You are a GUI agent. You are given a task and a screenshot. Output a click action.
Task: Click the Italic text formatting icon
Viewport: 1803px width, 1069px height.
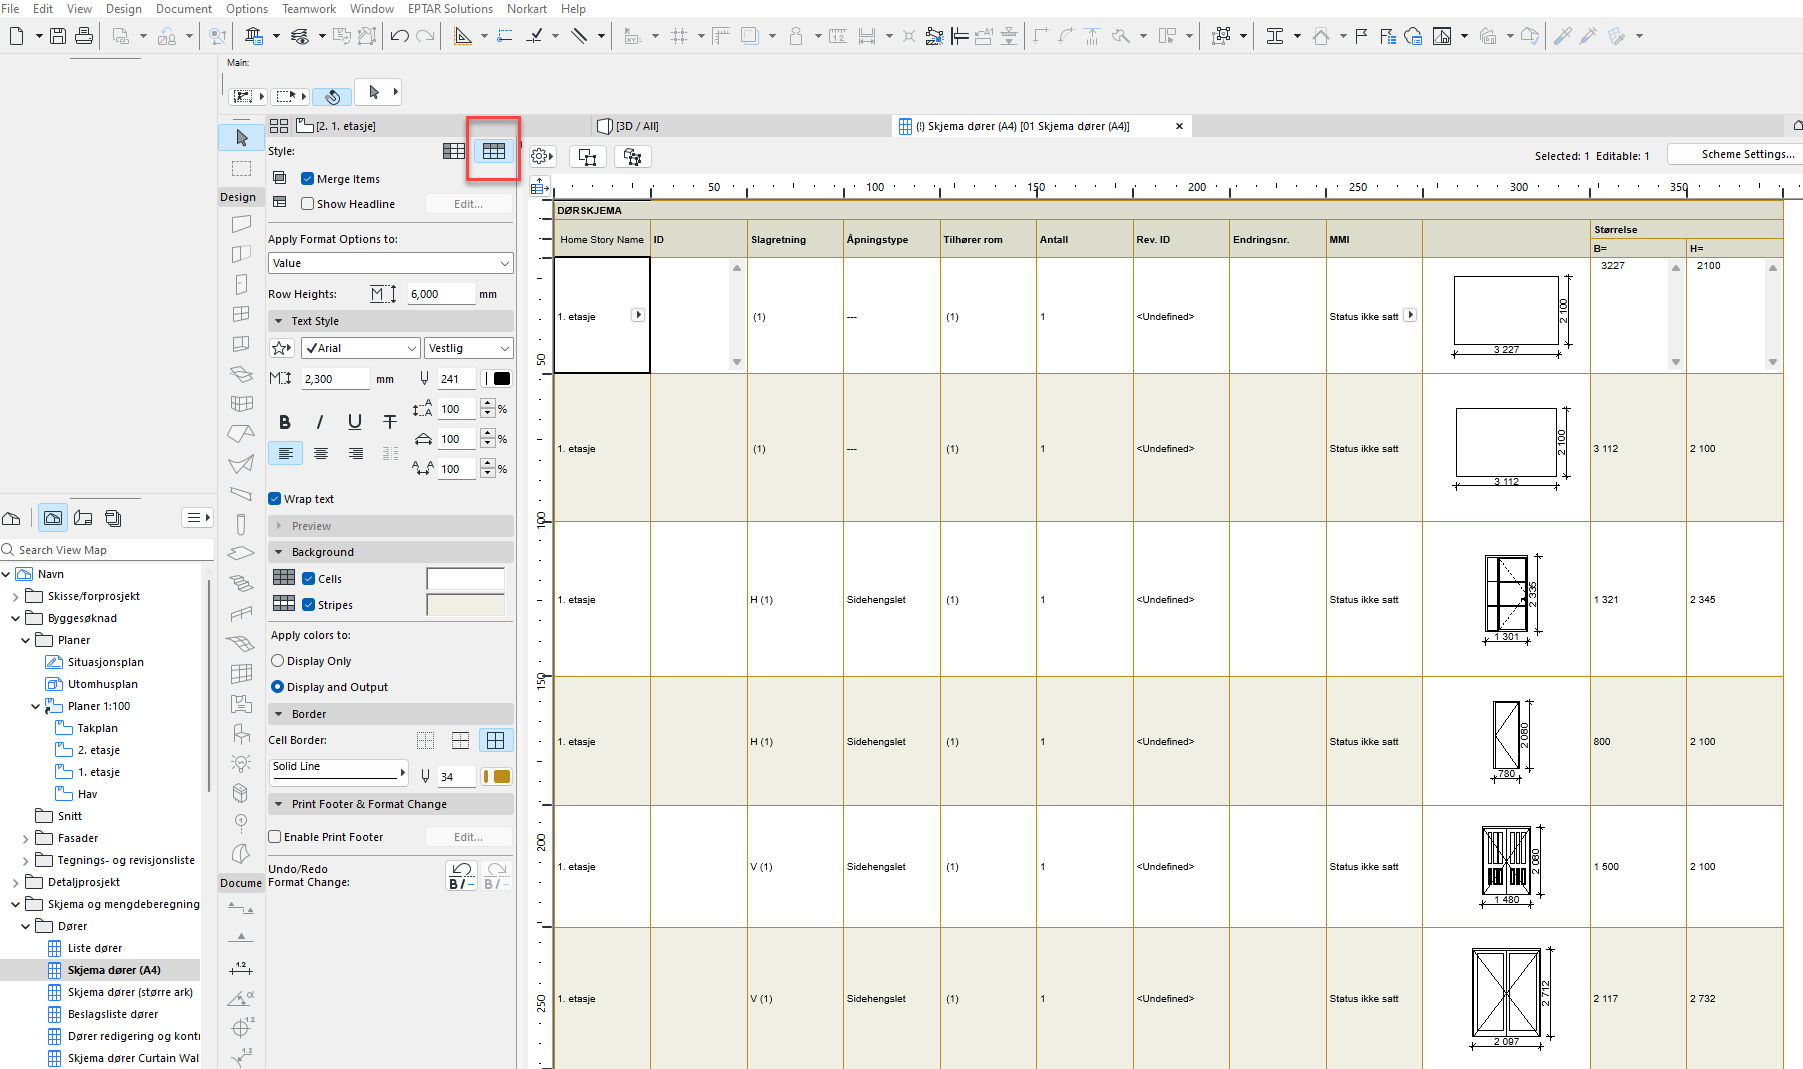pyautogui.click(x=320, y=422)
